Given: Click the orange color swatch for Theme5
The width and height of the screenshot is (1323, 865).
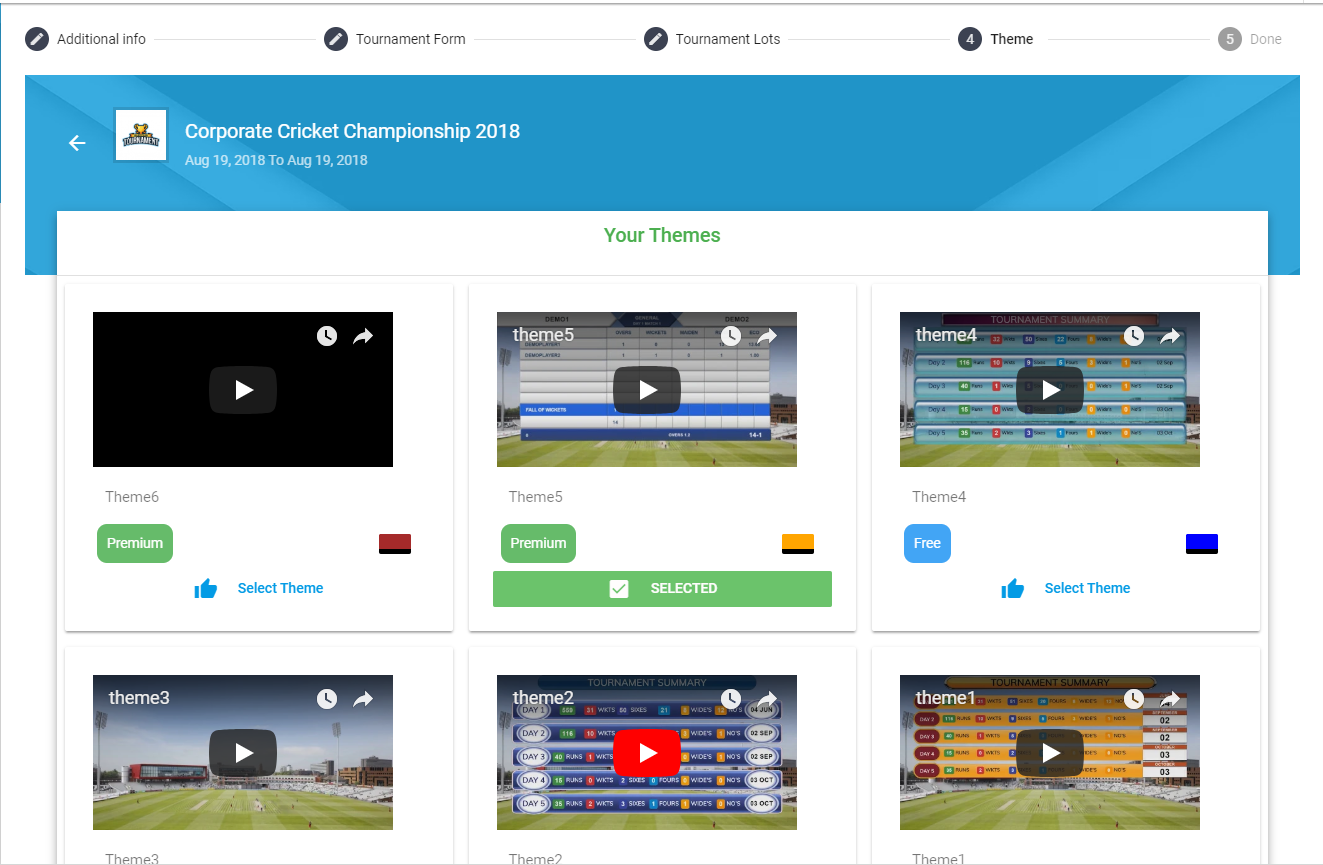Looking at the screenshot, I should (x=798, y=544).
